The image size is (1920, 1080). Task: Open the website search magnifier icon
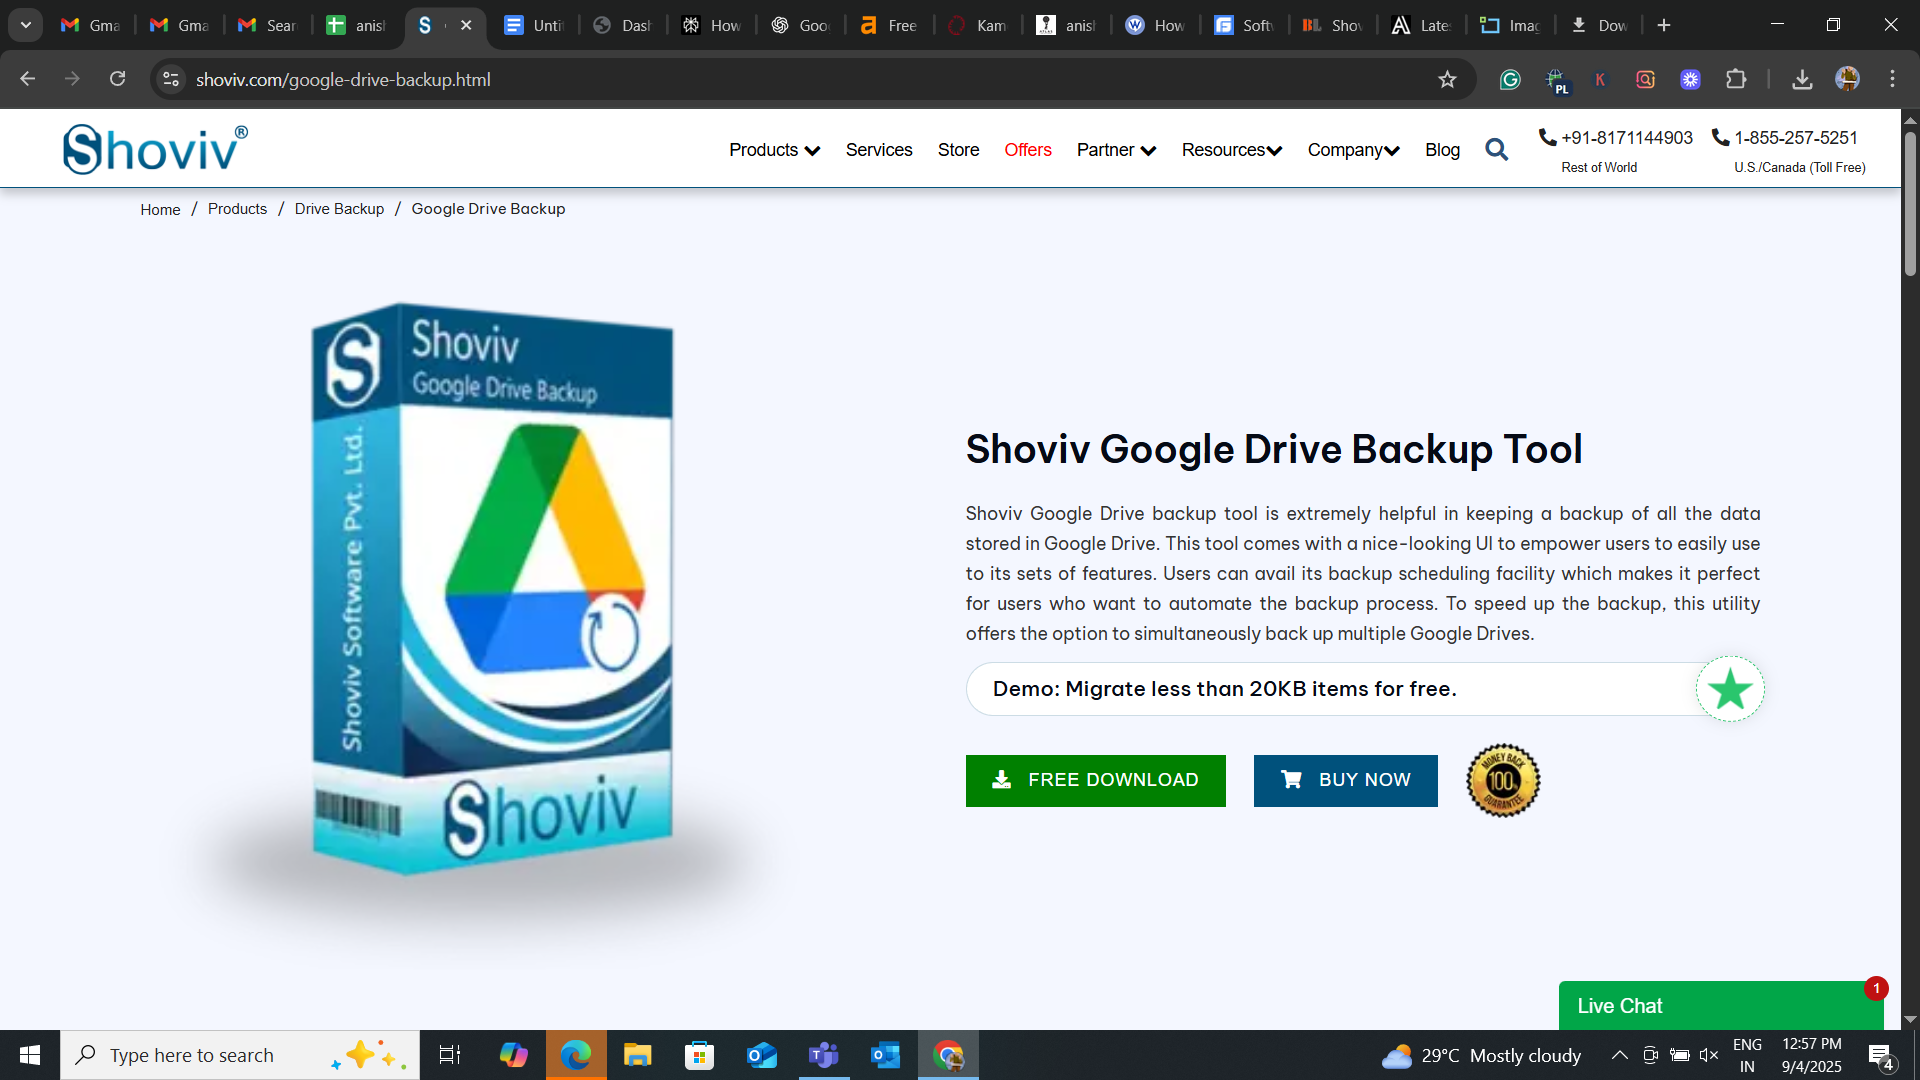pos(1496,150)
